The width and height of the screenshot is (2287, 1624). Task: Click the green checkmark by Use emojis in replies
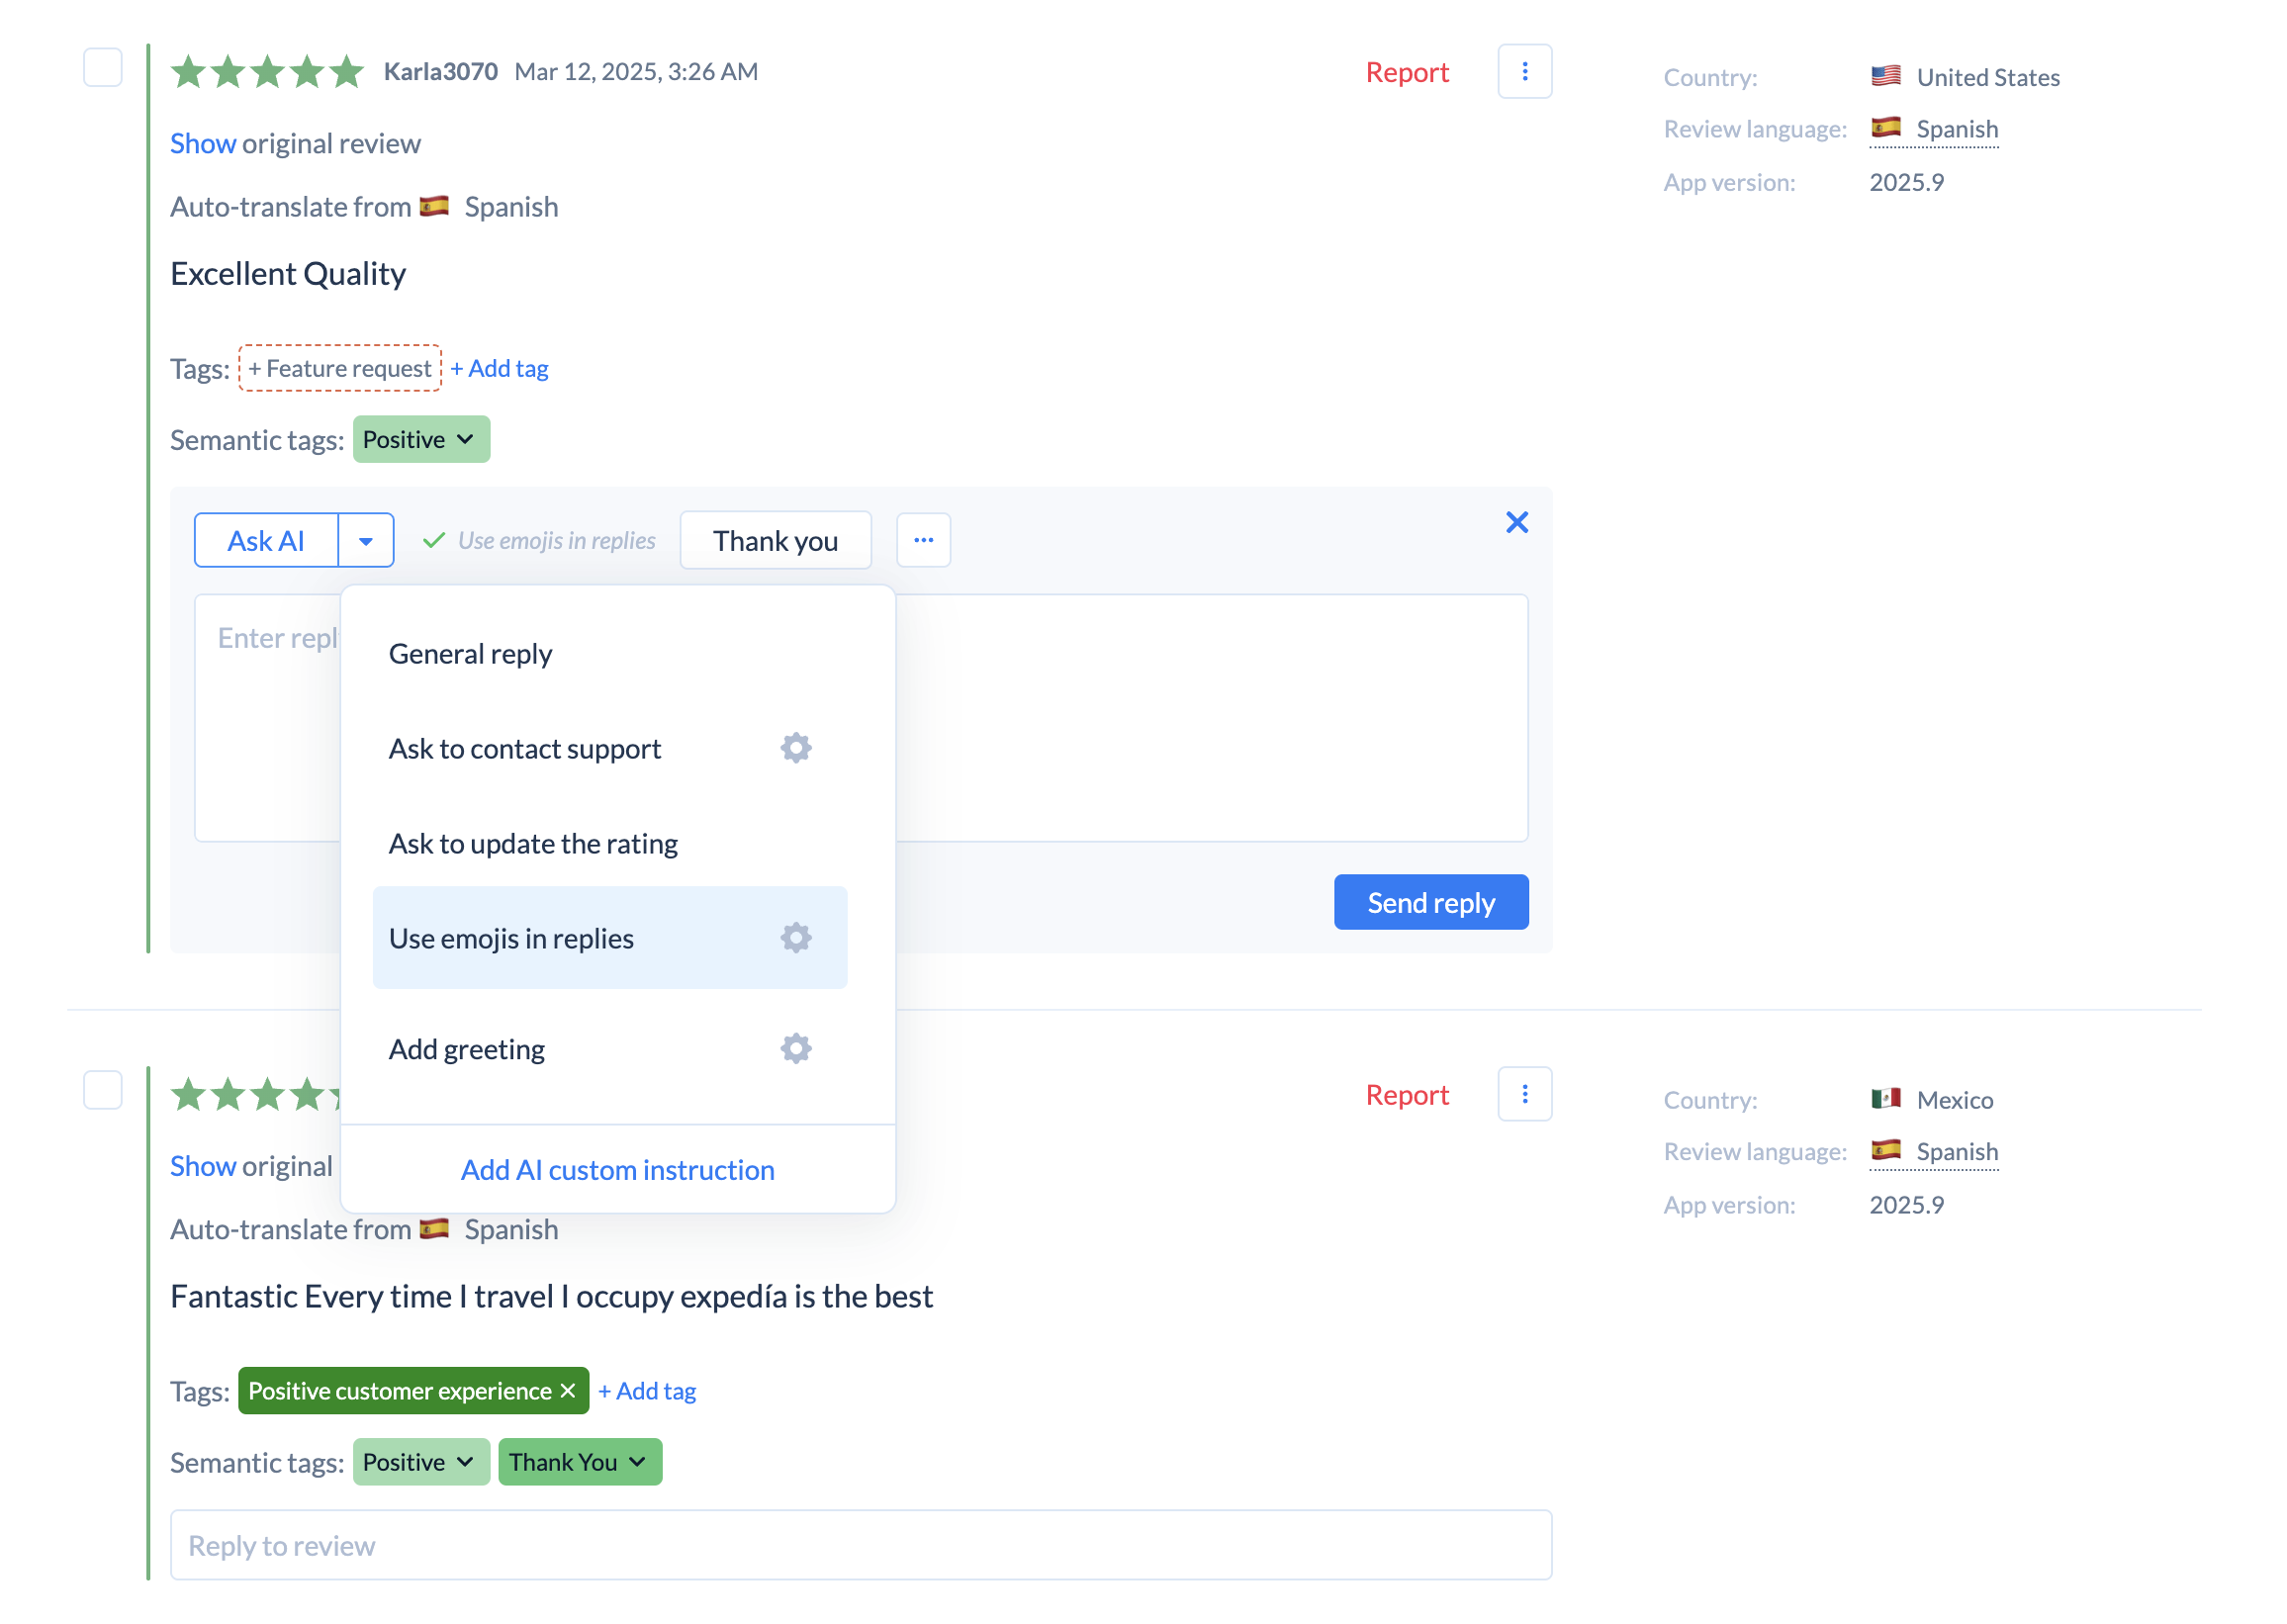[434, 540]
